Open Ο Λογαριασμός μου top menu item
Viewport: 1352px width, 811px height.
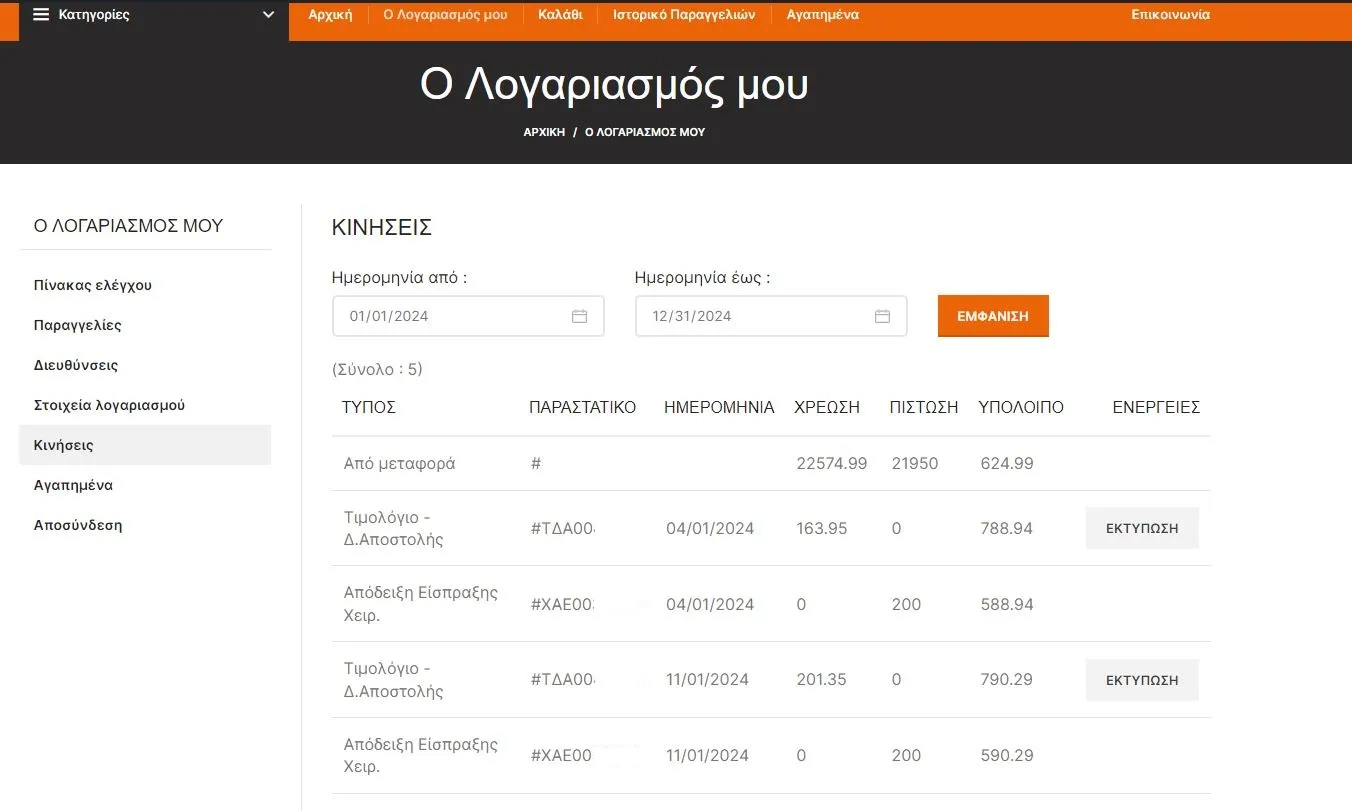coord(445,15)
